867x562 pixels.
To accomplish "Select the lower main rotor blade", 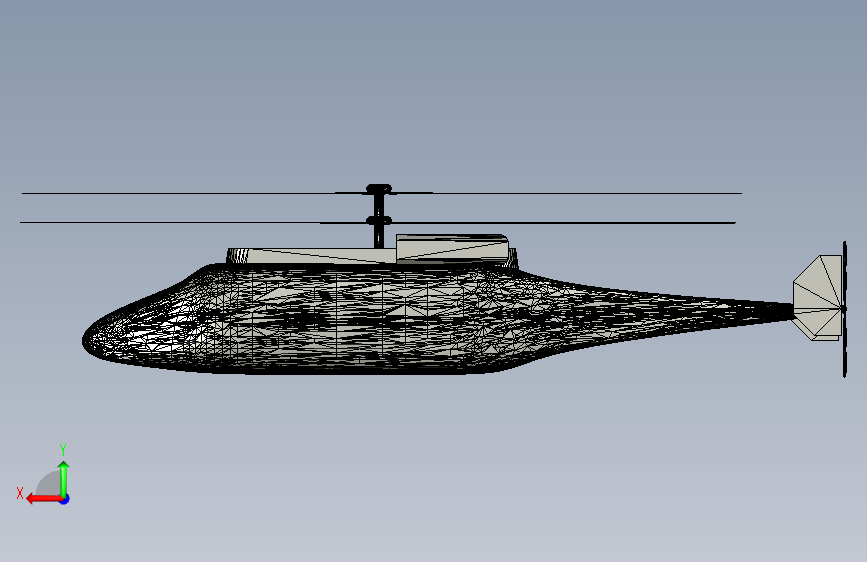I will point(378,222).
